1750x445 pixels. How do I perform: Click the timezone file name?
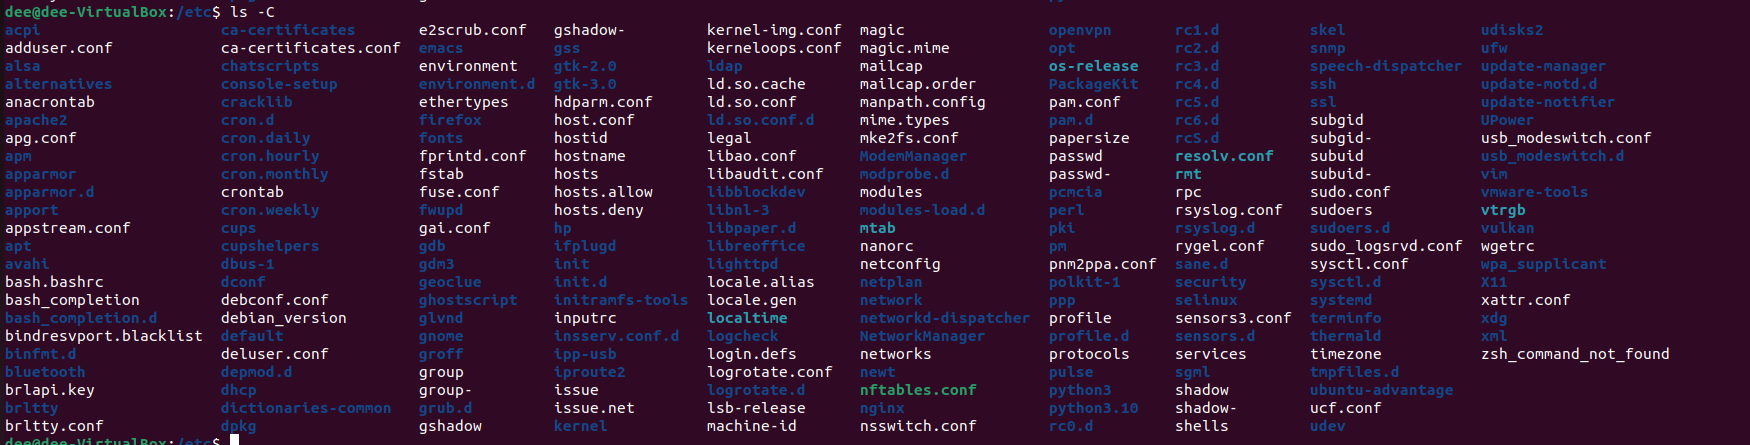(1345, 354)
